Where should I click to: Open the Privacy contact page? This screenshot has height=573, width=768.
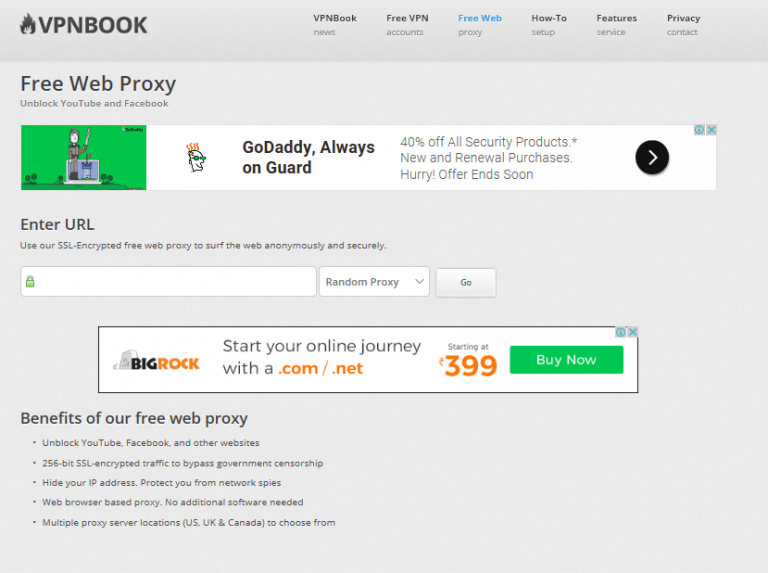(683, 24)
